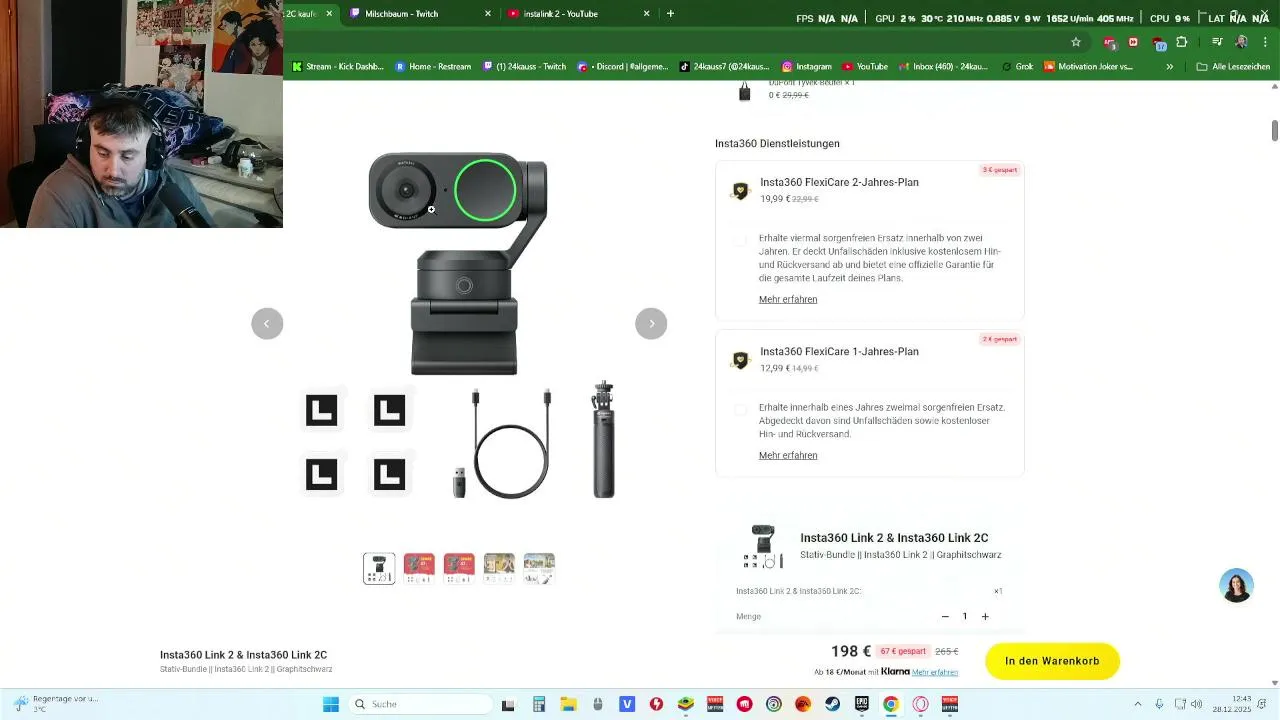Show hidden system tray icons
Image resolution: width=1280 pixels, height=720 pixels.
1137,704
